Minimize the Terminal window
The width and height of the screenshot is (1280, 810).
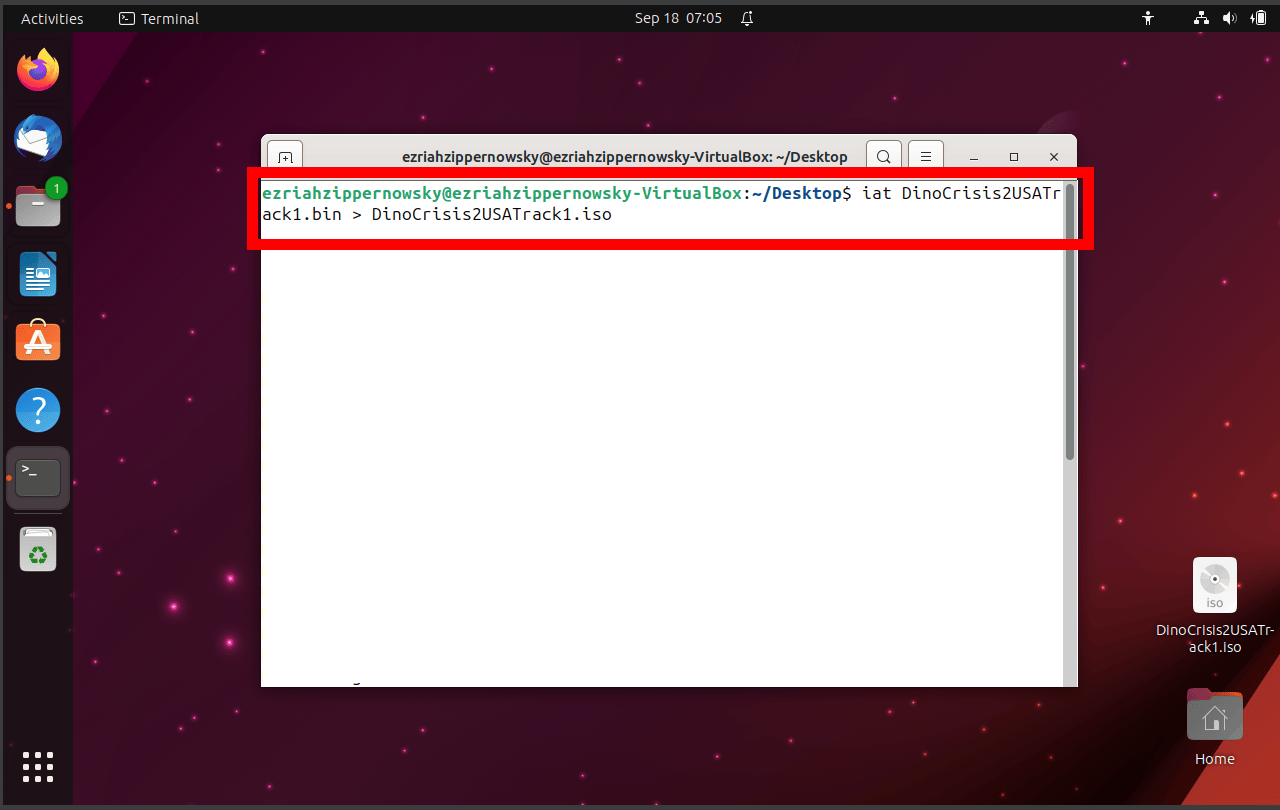pyautogui.click(x=973, y=157)
